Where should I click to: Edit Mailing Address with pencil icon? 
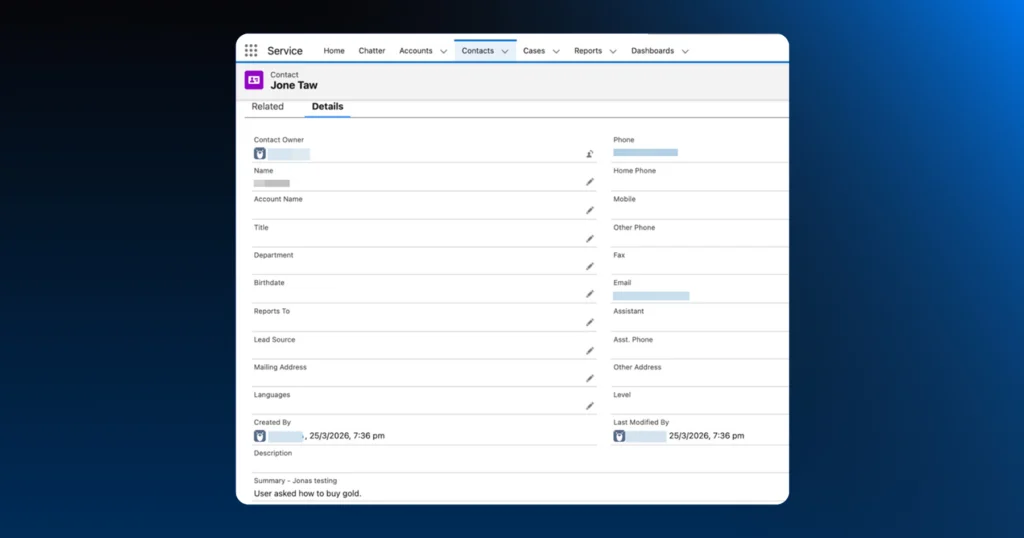pos(590,379)
